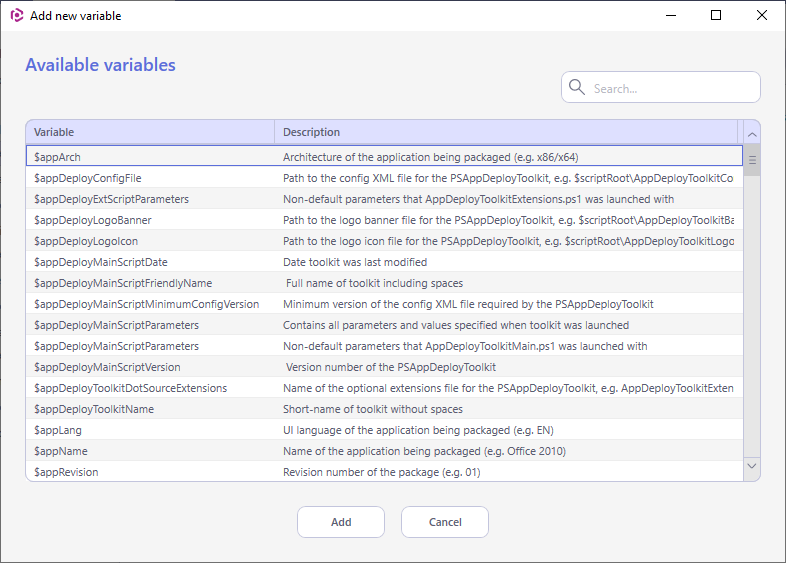Sort by the Variable column header
786x563 pixels.
click(150, 132)
